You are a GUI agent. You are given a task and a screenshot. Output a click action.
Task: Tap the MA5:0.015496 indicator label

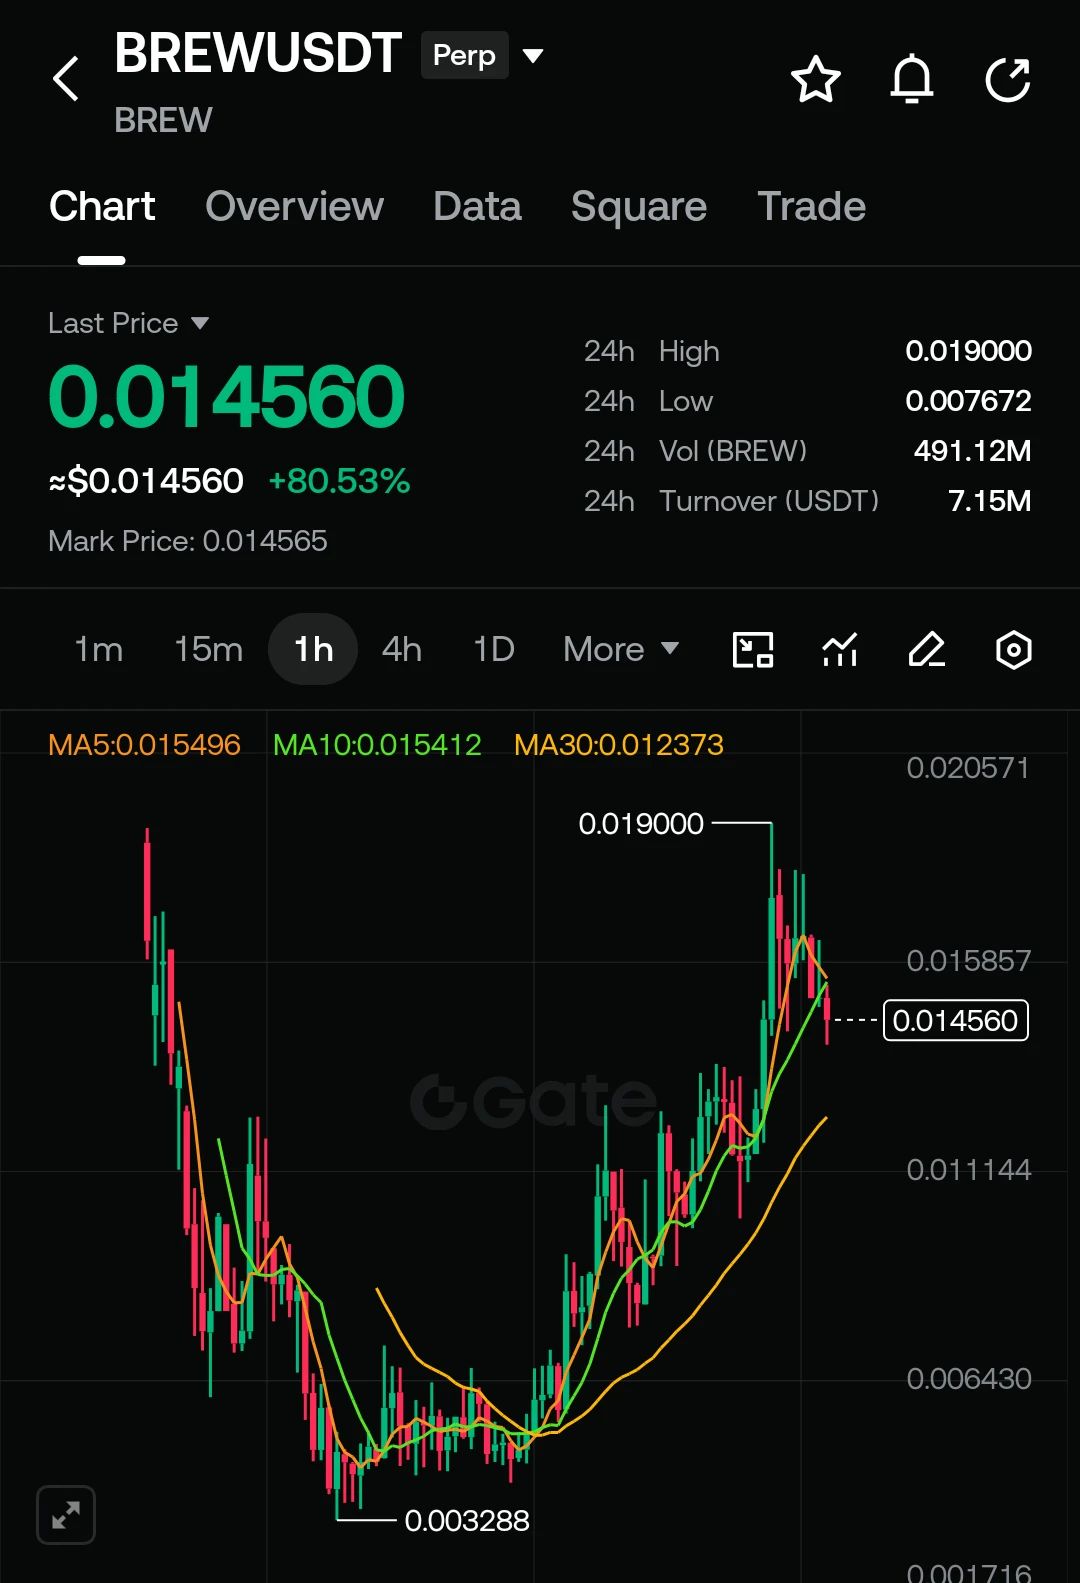[x=145, y=745]
